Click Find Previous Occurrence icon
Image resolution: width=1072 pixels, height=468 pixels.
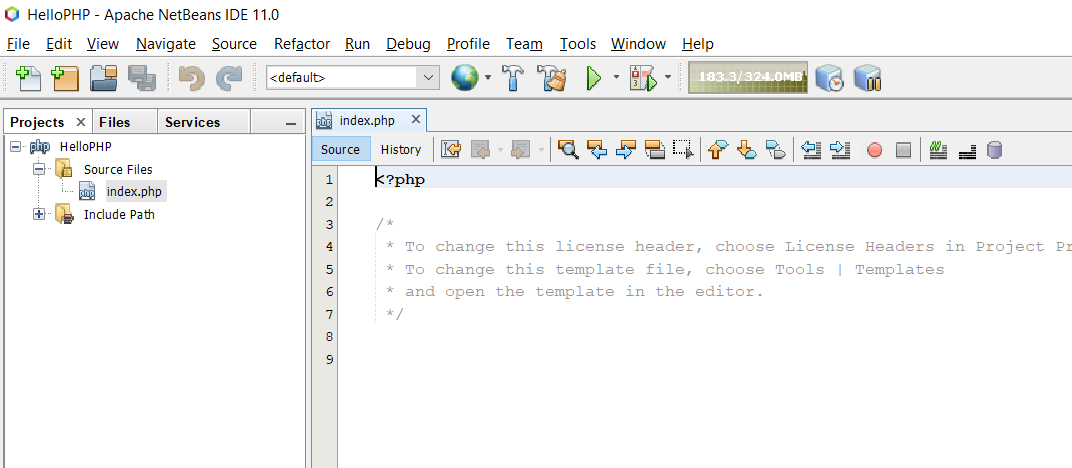tap(598, 149)
